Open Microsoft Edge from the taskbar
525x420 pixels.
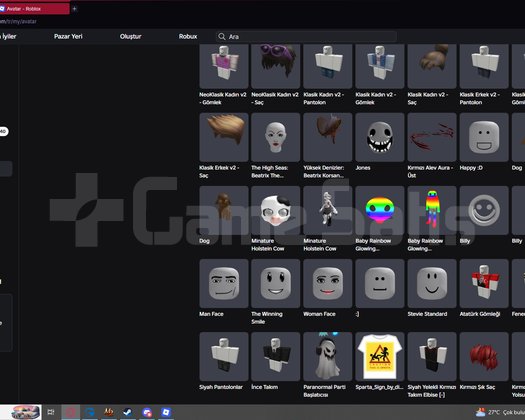click(x=89, y=412)
